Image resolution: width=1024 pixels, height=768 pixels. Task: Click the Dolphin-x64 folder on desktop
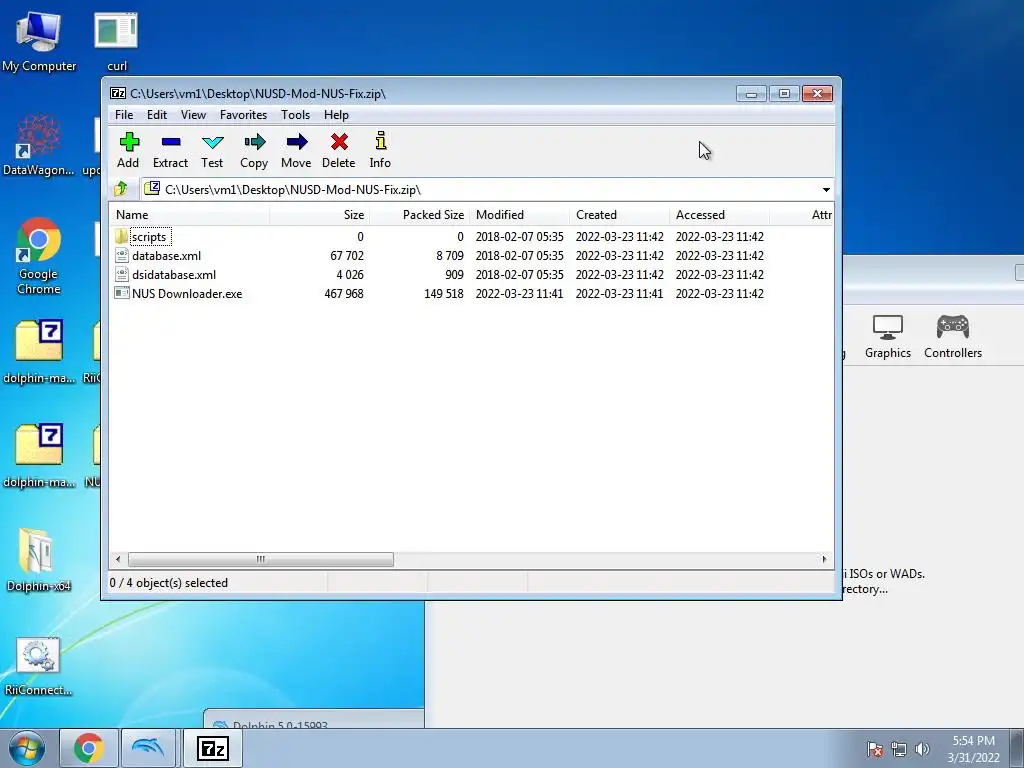(39, 558)
